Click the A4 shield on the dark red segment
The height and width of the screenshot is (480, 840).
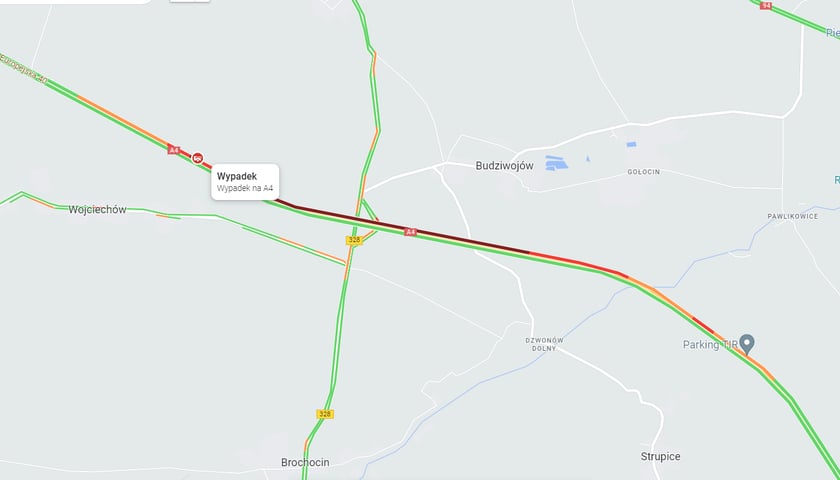[x=410, y=232]
